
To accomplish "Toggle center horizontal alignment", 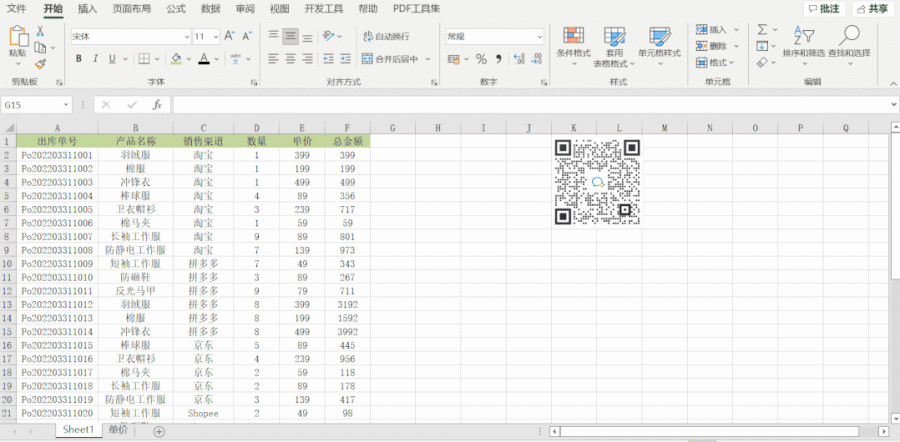I will click(291, 59).
